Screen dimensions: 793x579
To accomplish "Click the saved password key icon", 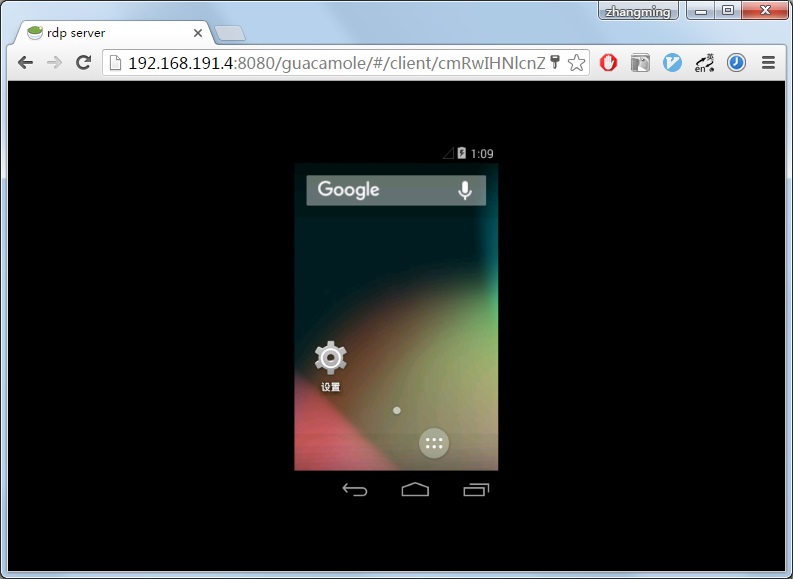I will click(555, 62).
